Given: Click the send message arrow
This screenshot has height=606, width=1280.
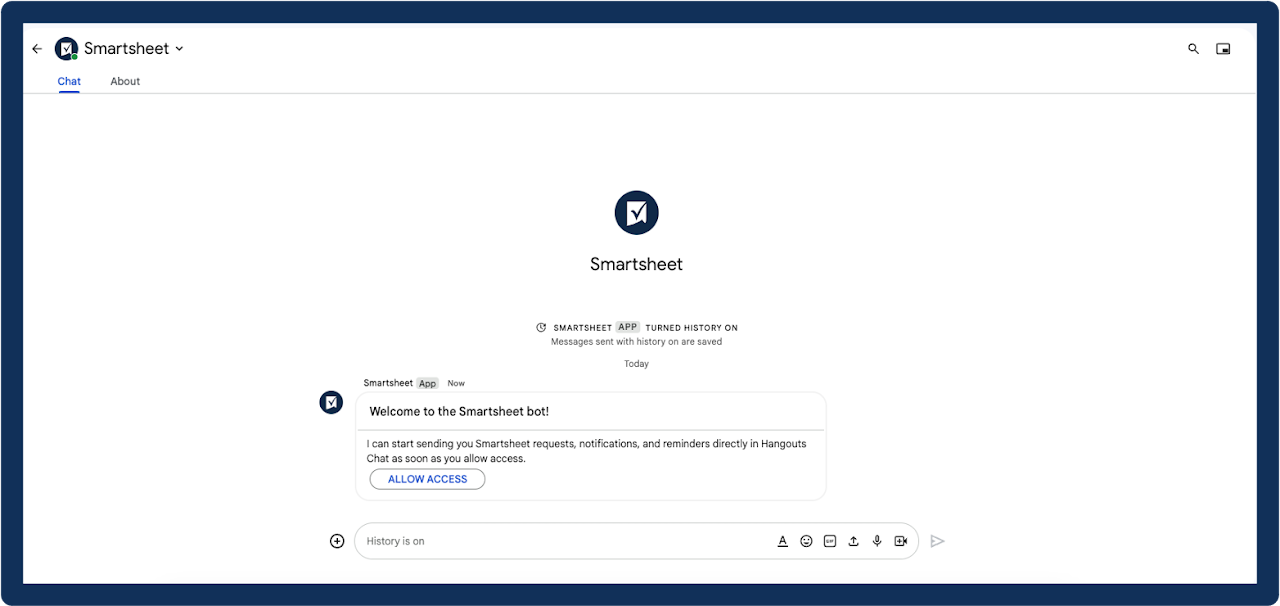Looking at the screenshot, I should (937, 541).
